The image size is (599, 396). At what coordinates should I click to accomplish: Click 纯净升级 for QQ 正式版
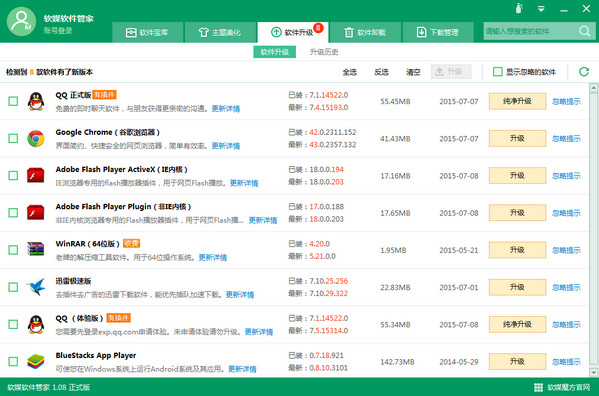(517, 101)
